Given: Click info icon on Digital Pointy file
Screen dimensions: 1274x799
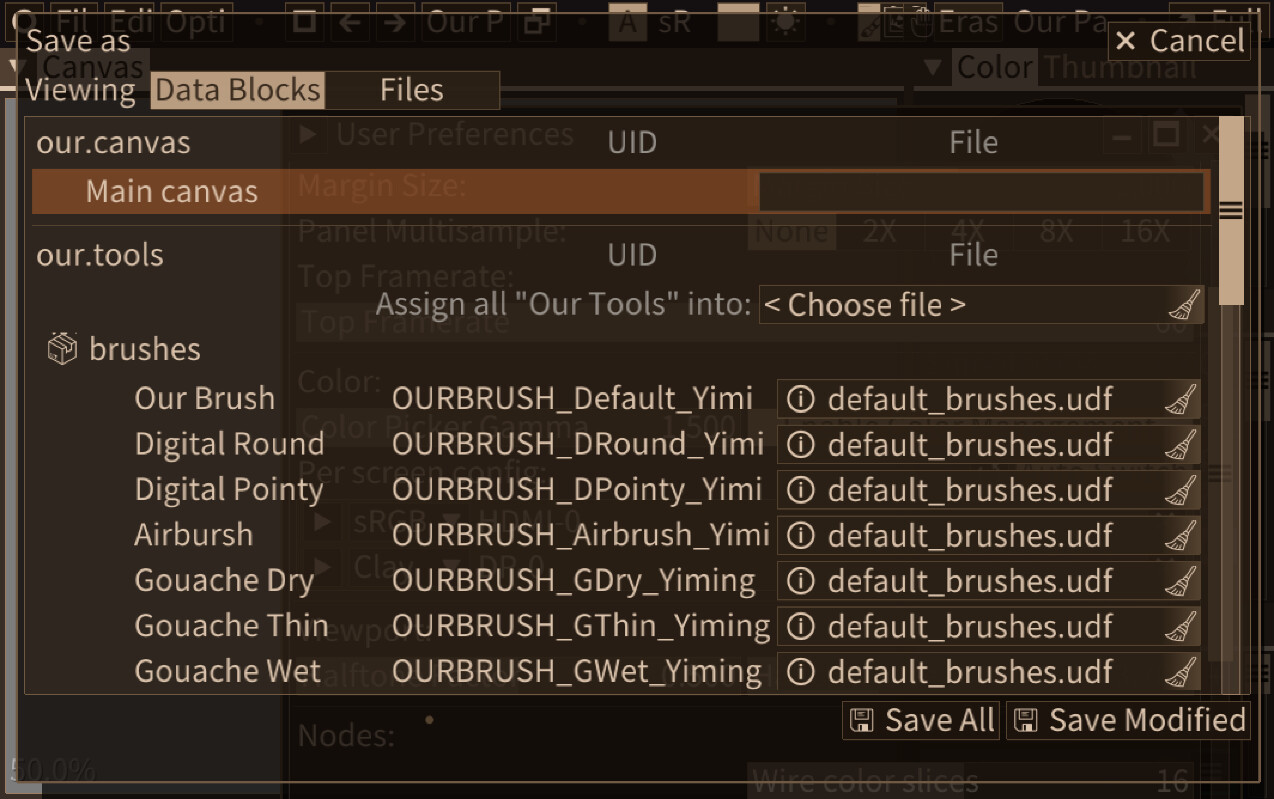Looking at the screenshot, I should click(x=800, y=490).
